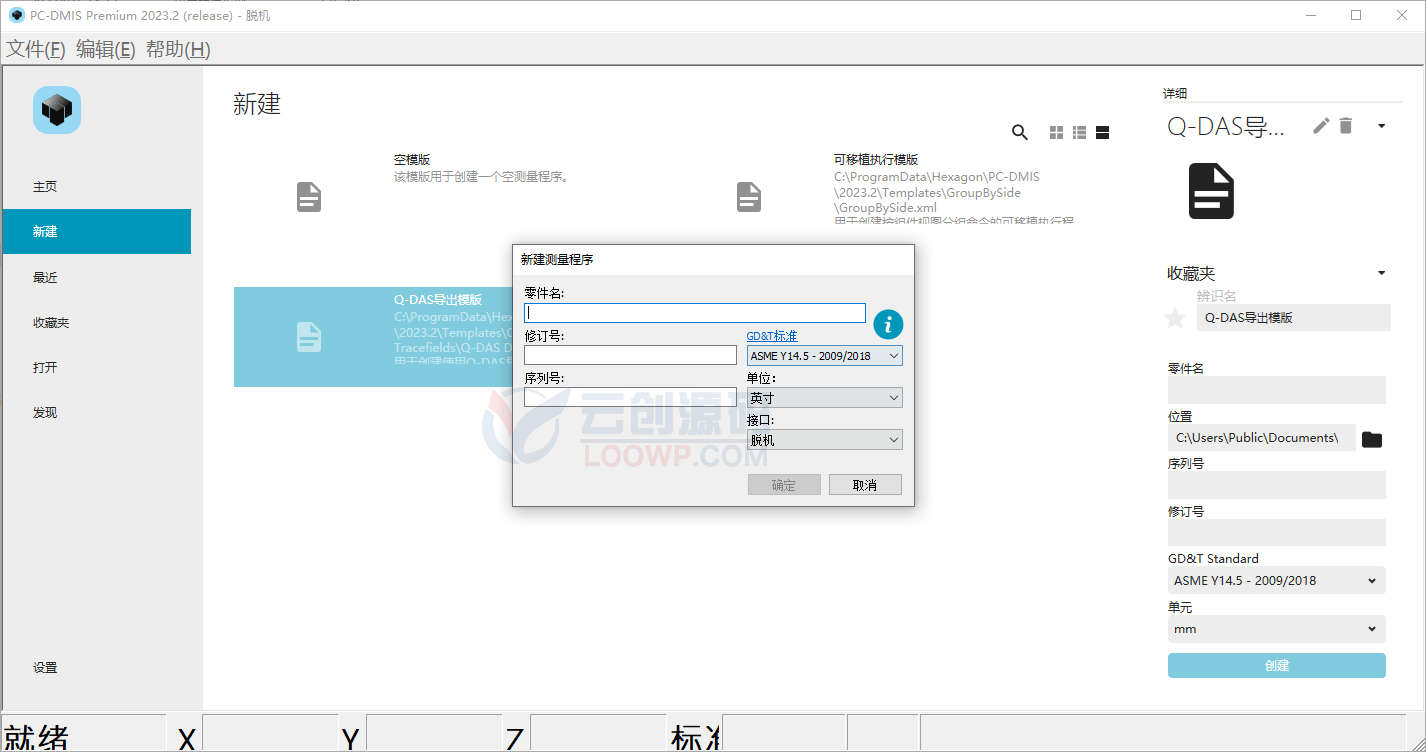Select the 空模版 template title
The image size is (1426, 752).
tap(412, 159)
